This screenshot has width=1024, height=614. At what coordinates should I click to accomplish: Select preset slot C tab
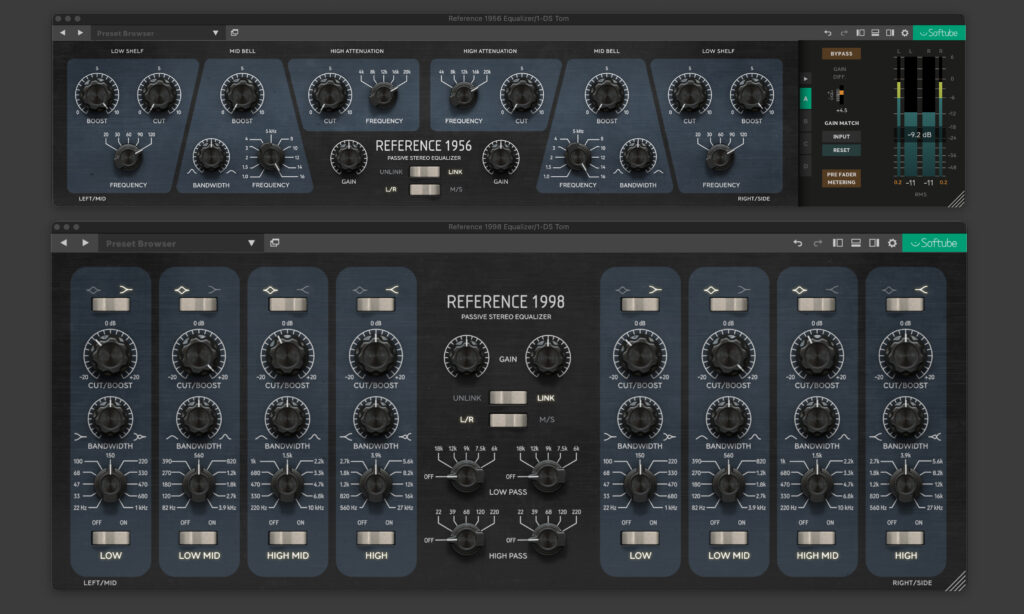[805, 144]
